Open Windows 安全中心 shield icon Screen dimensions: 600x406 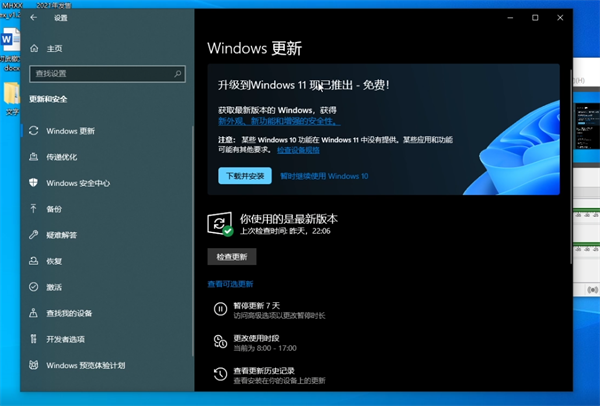(x=34, y=183)
